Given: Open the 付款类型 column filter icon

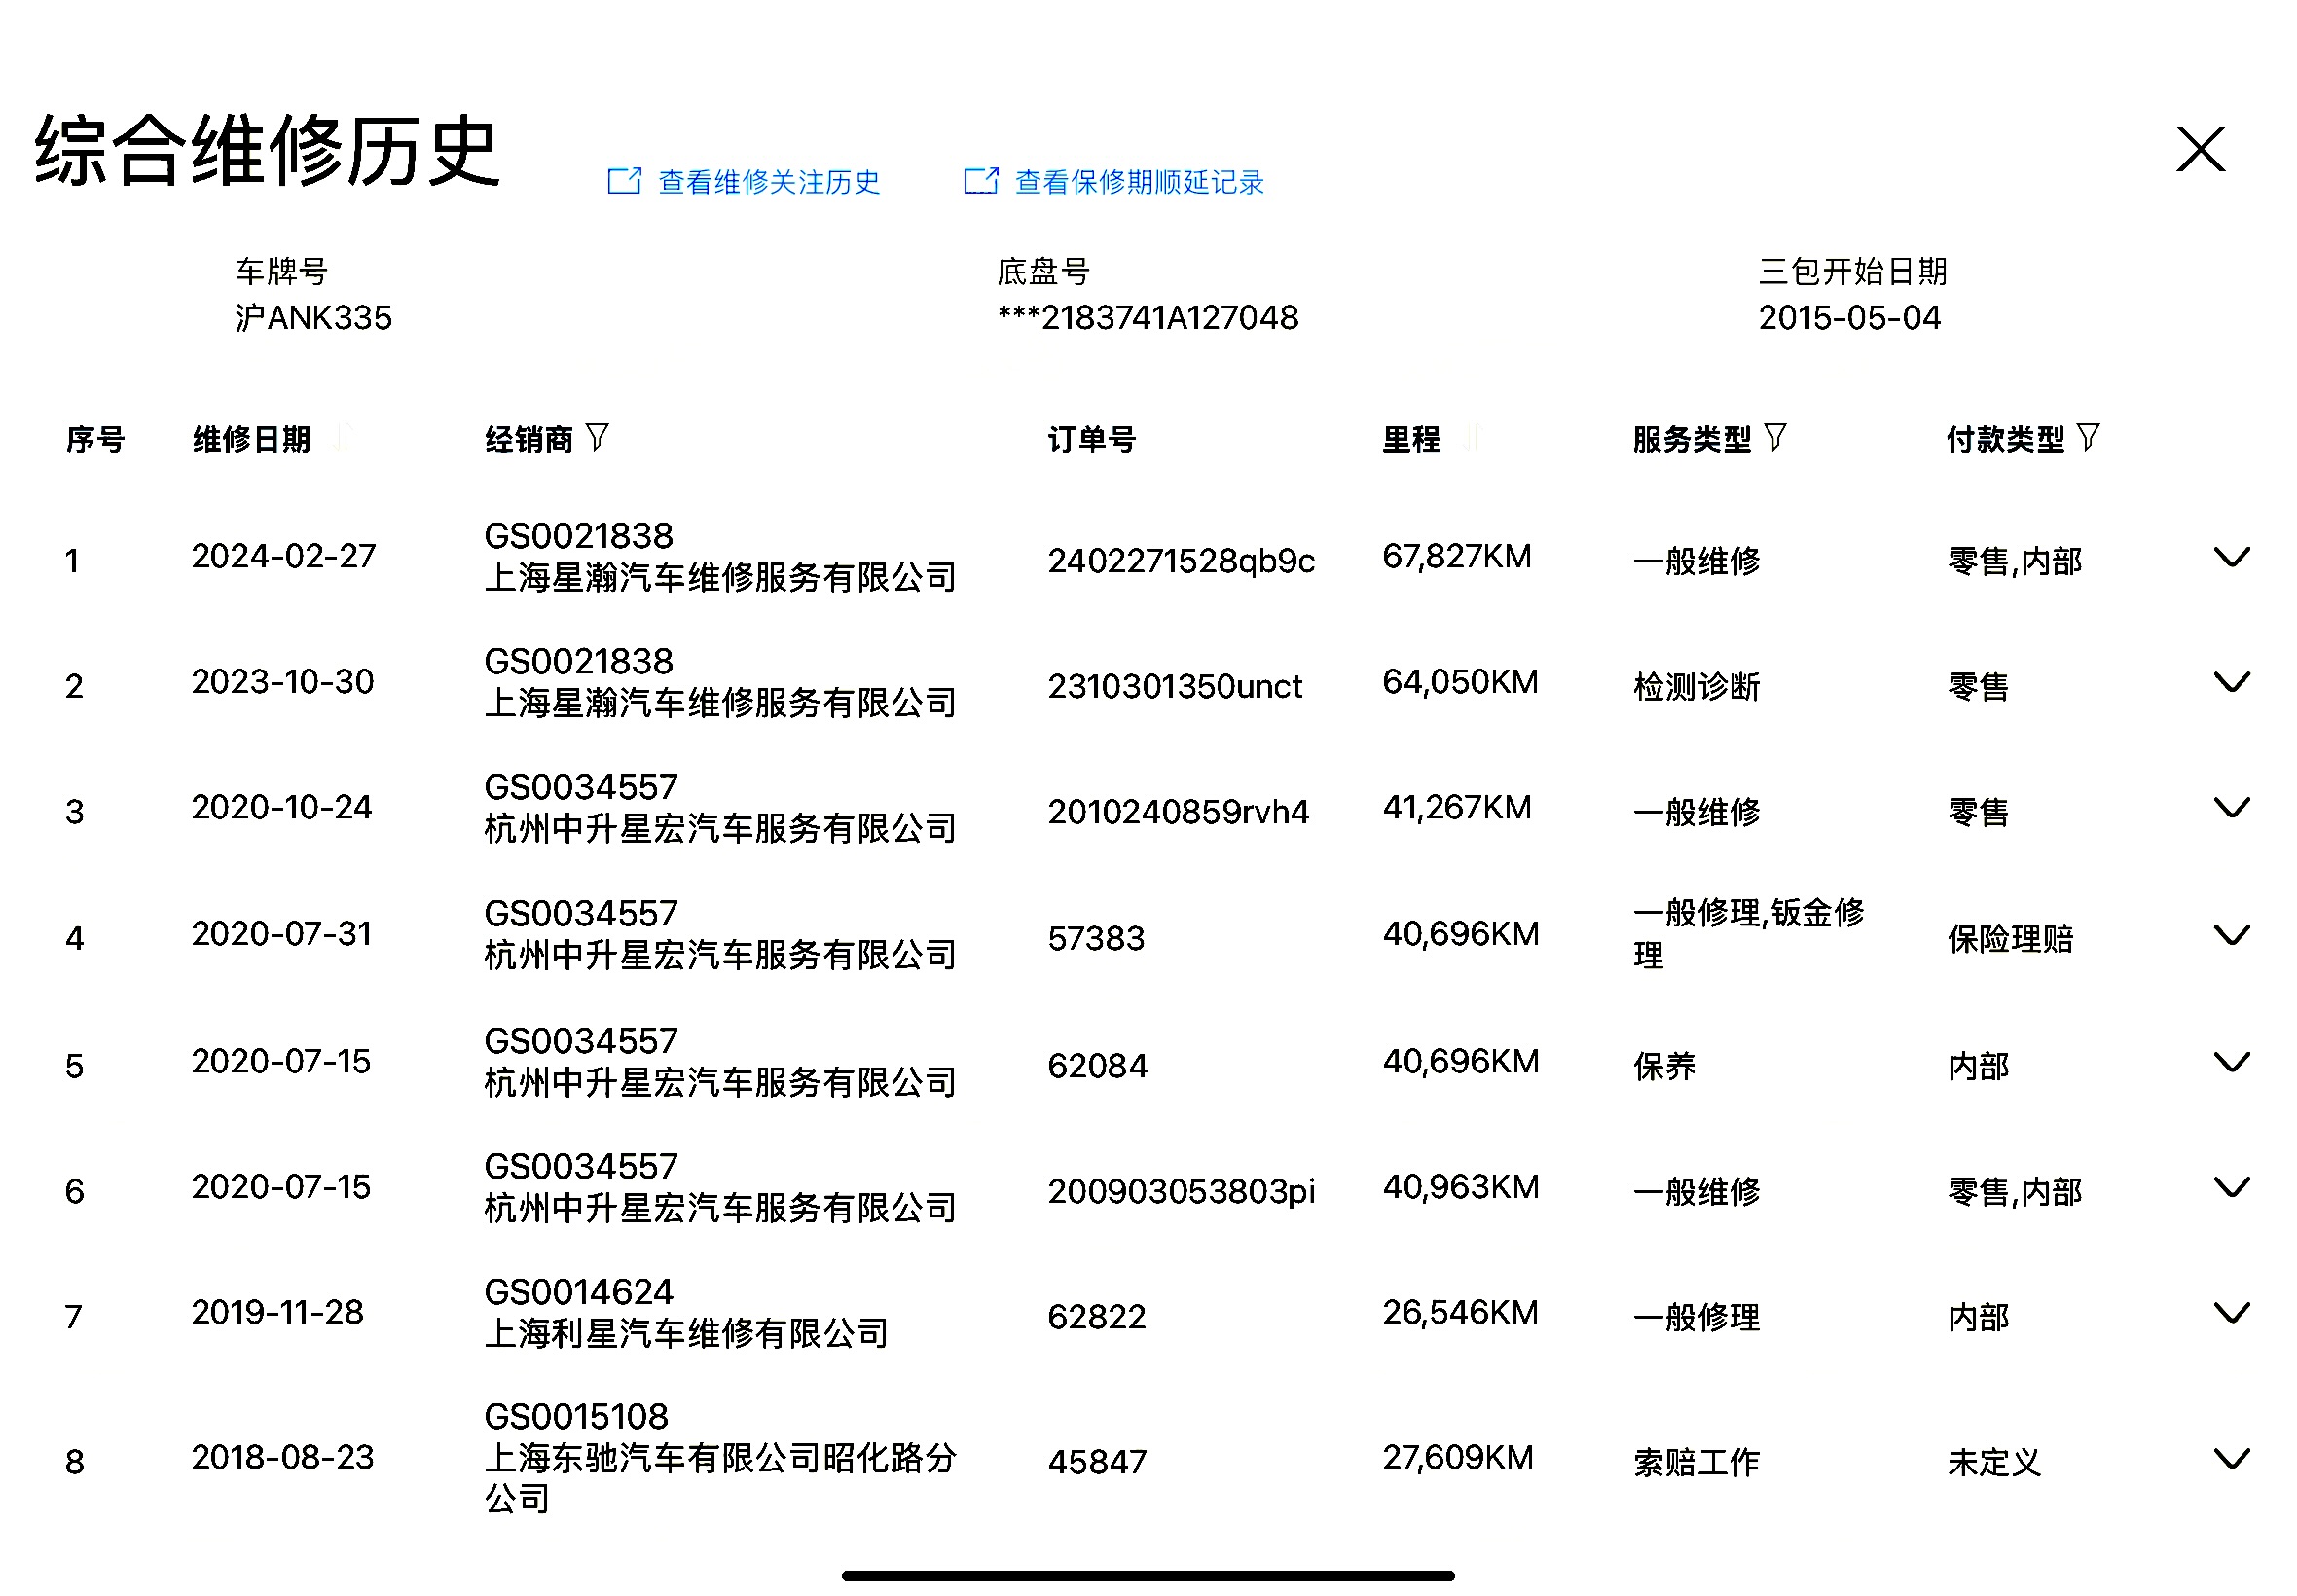Looking at the screenshot, I should click(x=2087, y=437).
